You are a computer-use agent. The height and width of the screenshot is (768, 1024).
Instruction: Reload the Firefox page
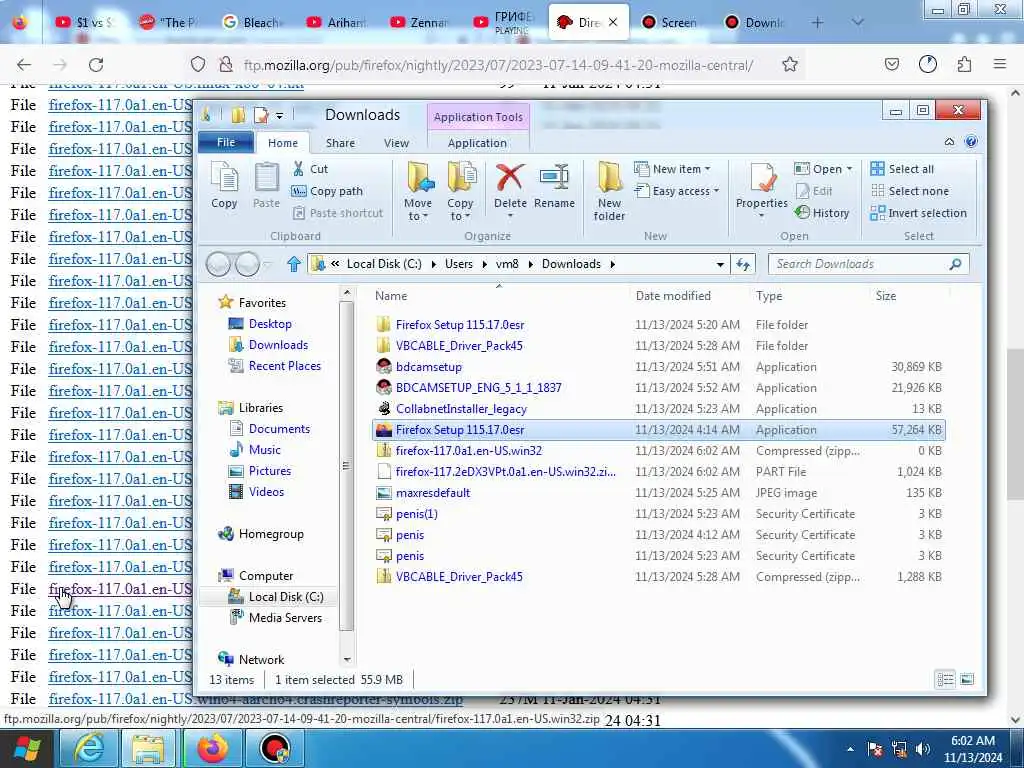pos(96,65)
